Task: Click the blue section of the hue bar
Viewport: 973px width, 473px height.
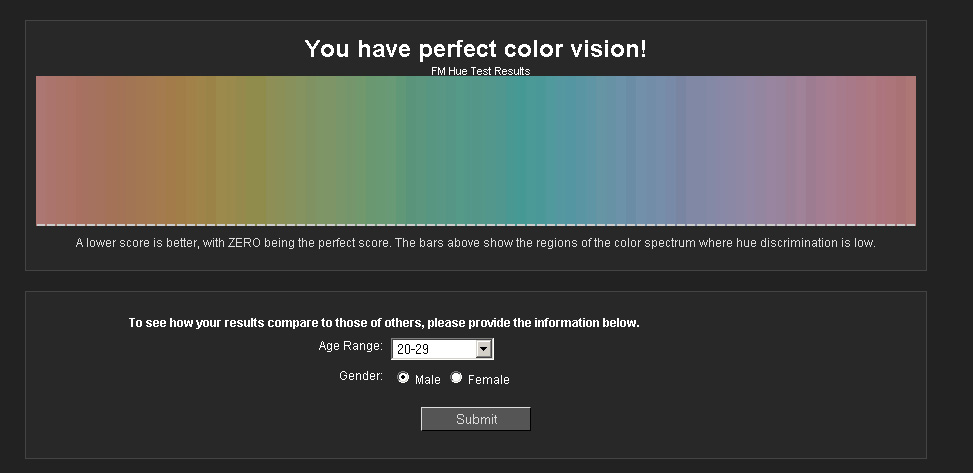Action: tap(650, 150)
